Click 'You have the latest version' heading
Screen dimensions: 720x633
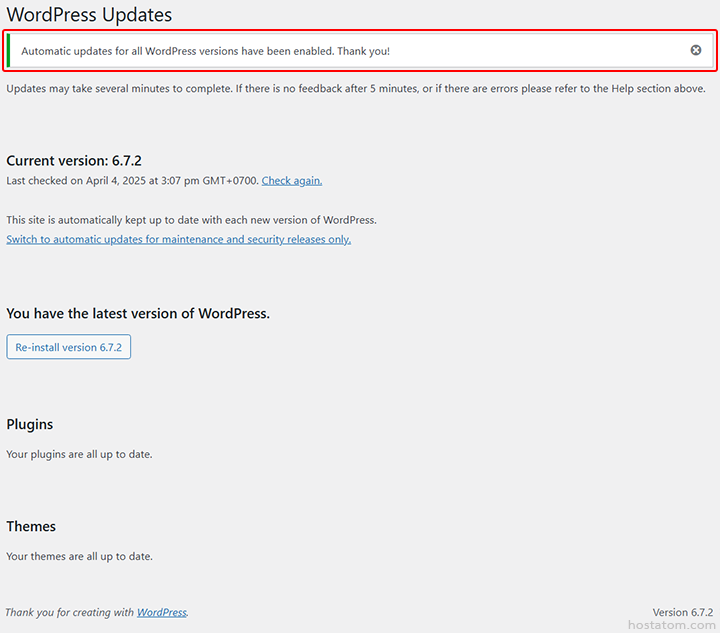[x=138, y=314]
